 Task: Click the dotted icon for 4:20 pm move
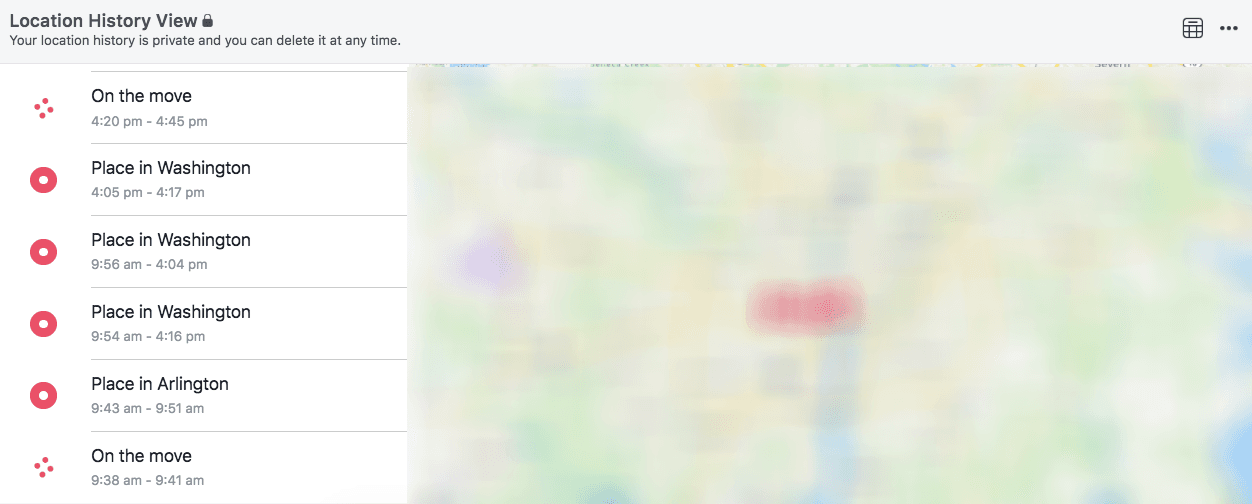point(43,108)
